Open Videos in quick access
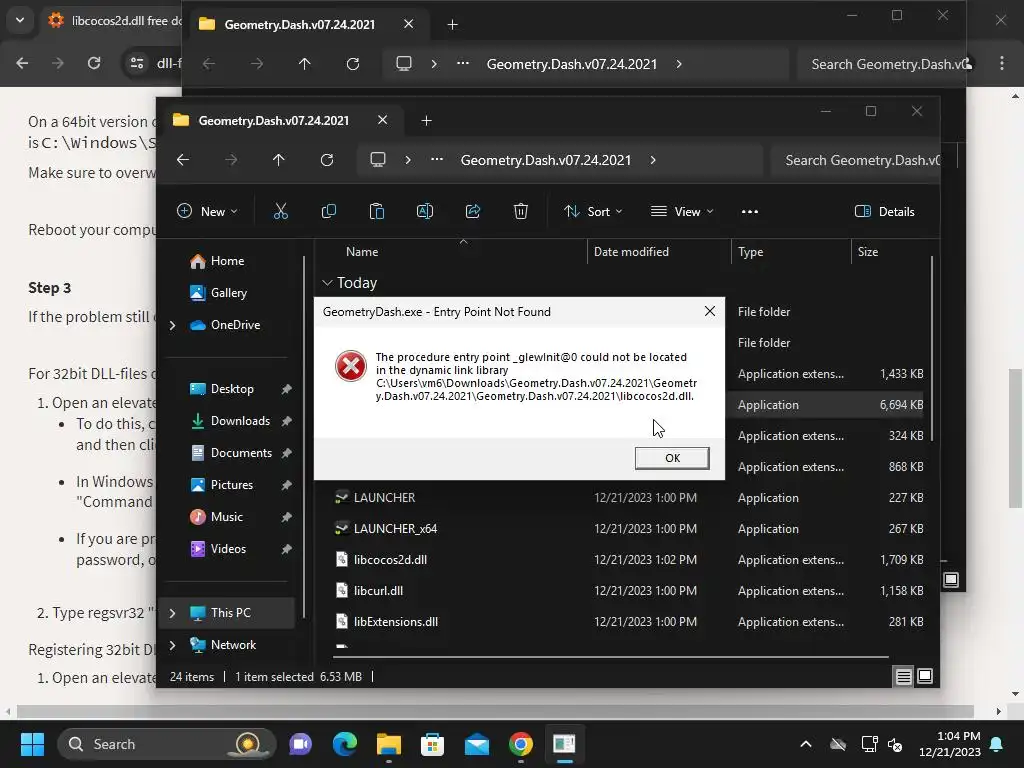 (x=228, y=549)
